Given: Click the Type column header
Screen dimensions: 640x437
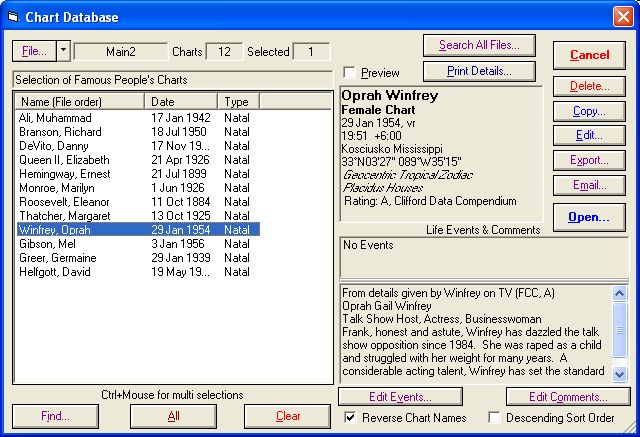Looking at the screenshot, I should coord(238,102).
